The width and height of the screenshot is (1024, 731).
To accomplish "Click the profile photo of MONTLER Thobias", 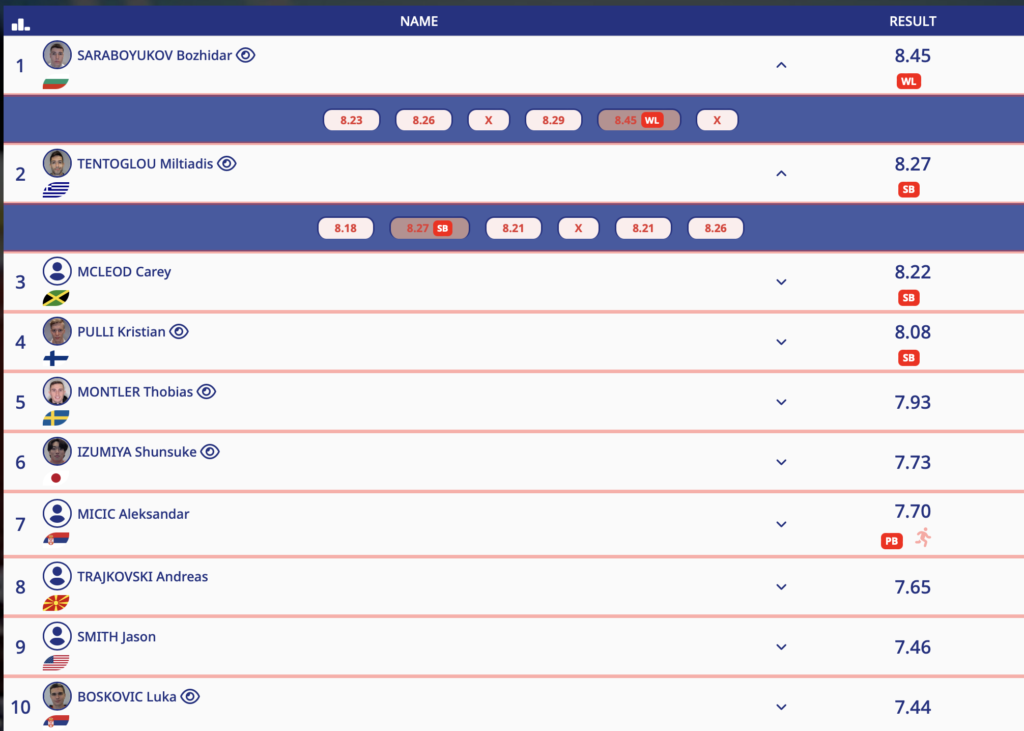I will click(x=57, y=391).
